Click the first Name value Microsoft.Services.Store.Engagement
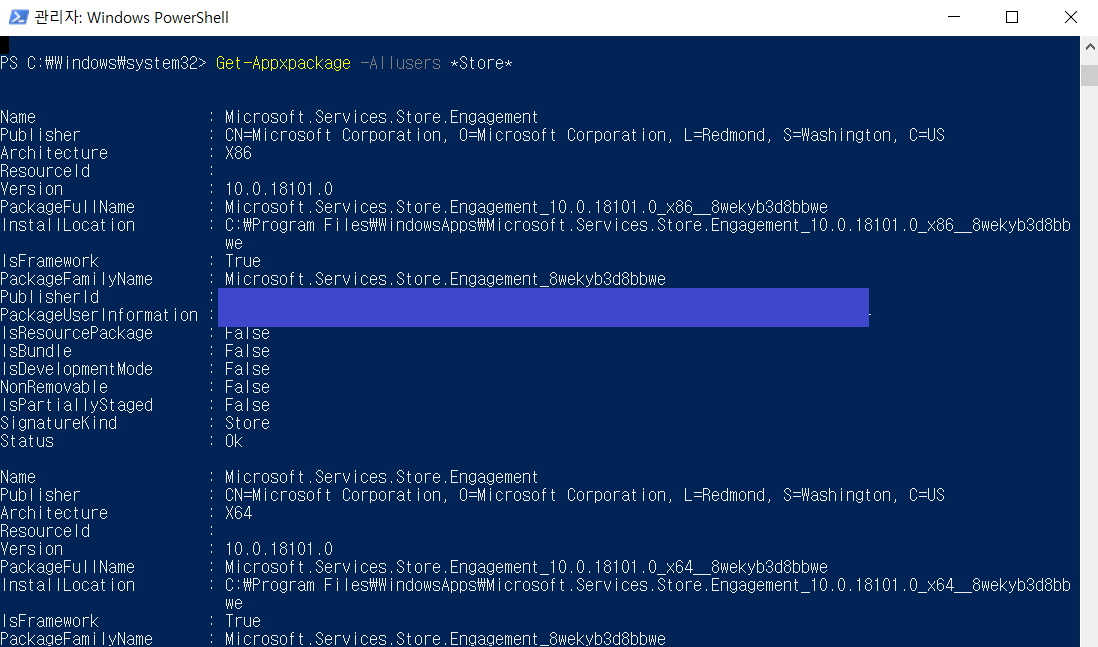The height and width of the screenshot is (647, 1098). pyautogui.click(x=382, y=117)
